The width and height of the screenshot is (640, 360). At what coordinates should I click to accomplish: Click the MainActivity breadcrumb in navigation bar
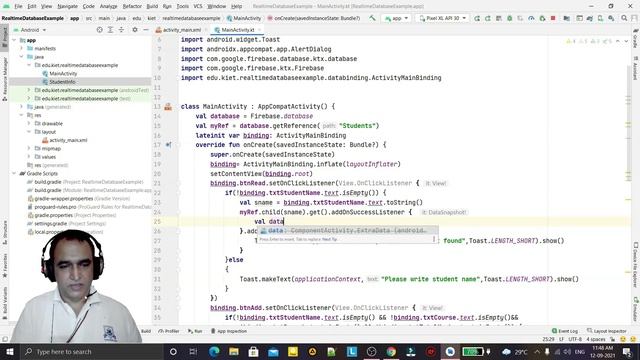(x=244, y=18)
